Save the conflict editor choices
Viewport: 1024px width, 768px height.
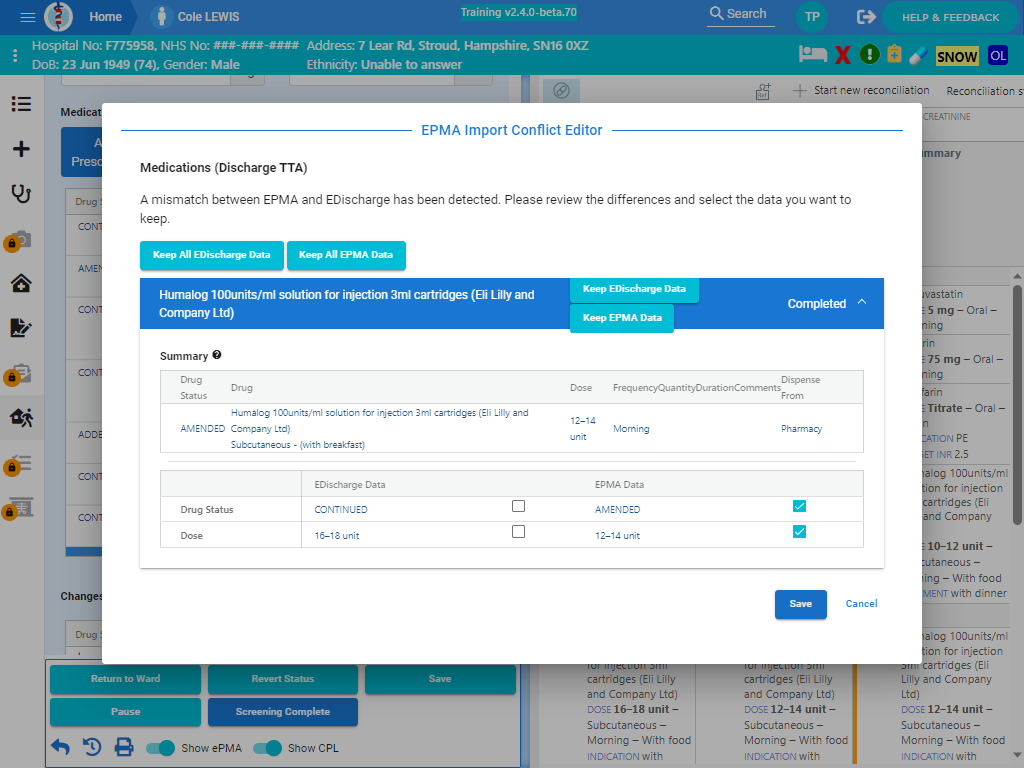click(x=801, y=604)
